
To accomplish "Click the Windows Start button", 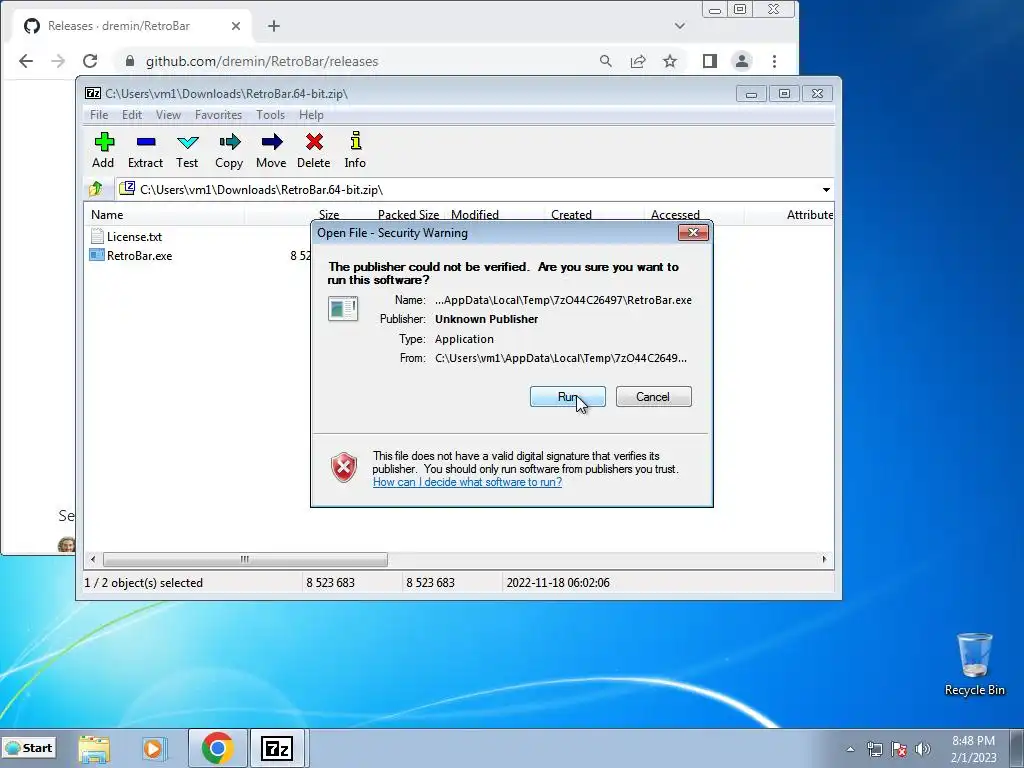I will 29,748.
